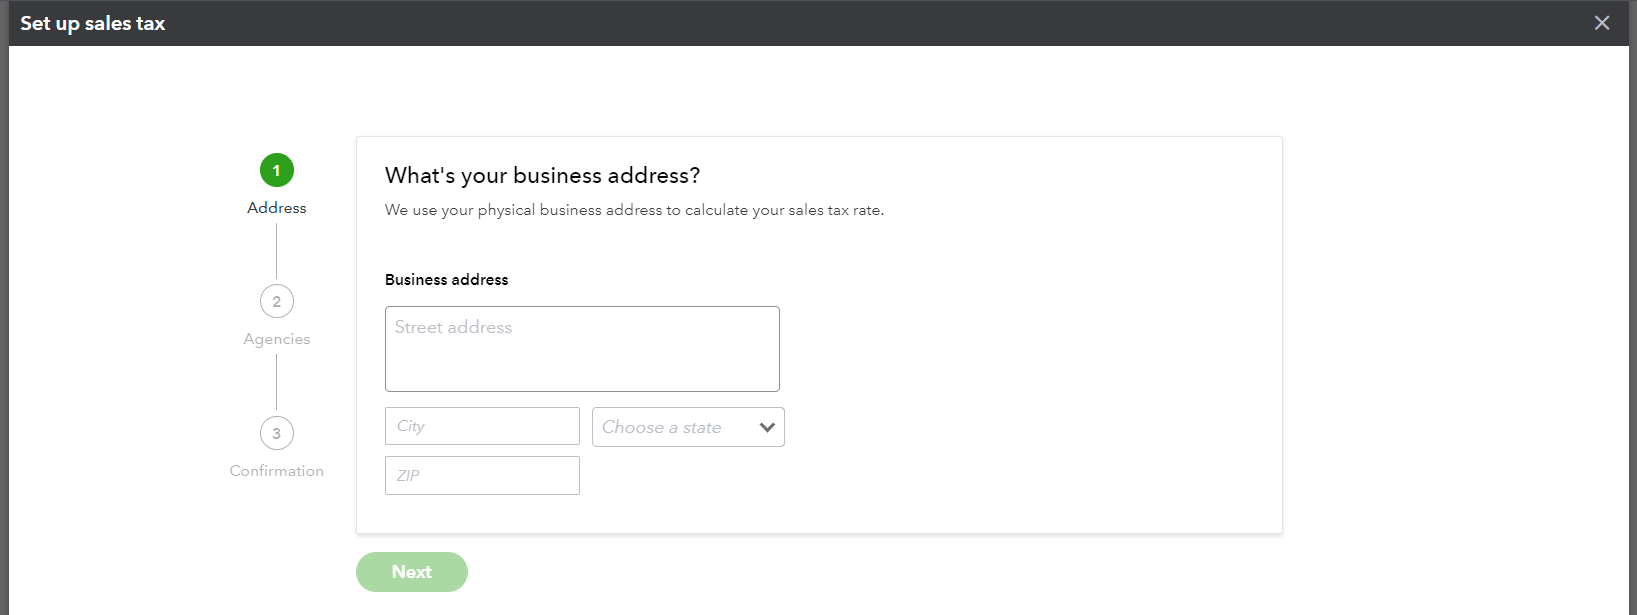Go to the Agencies step label
Screen dimensions: 1637x615
277,339
